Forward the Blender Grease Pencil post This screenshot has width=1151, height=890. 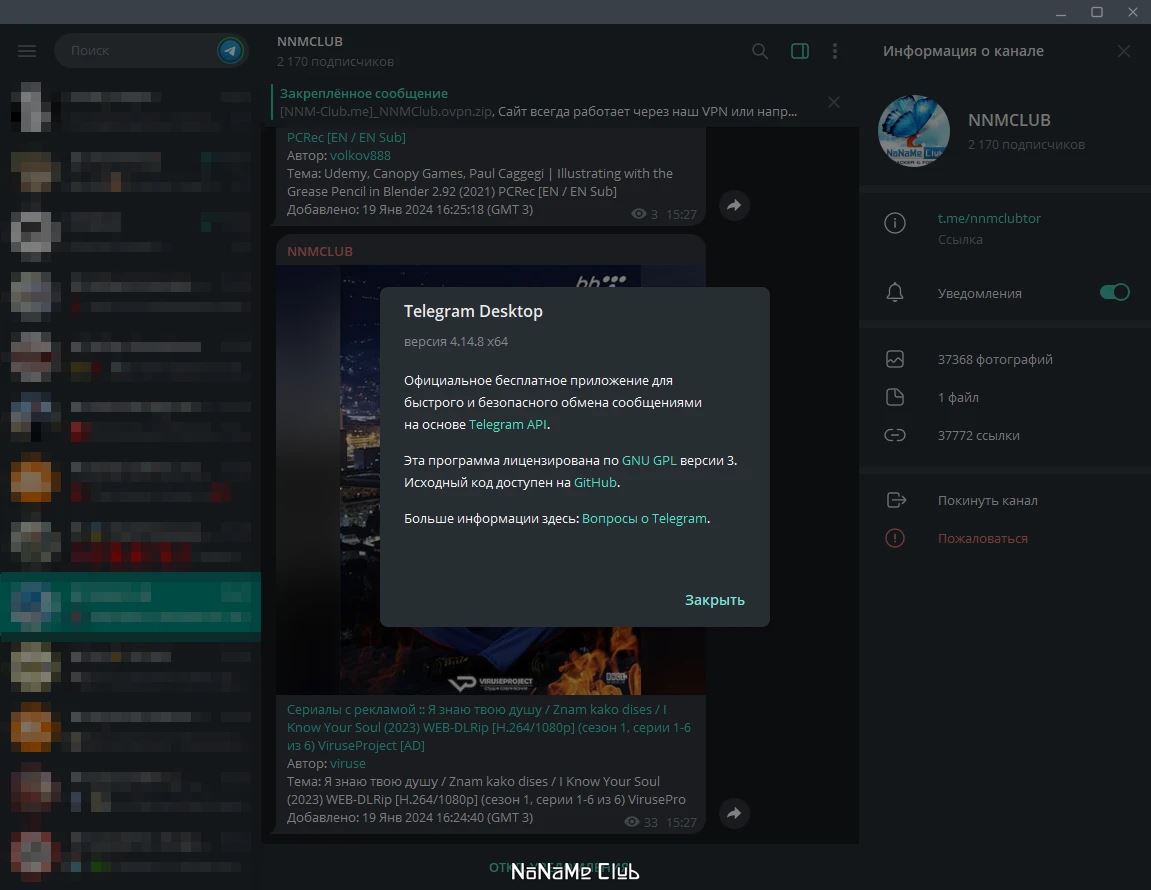pos(734,205)
